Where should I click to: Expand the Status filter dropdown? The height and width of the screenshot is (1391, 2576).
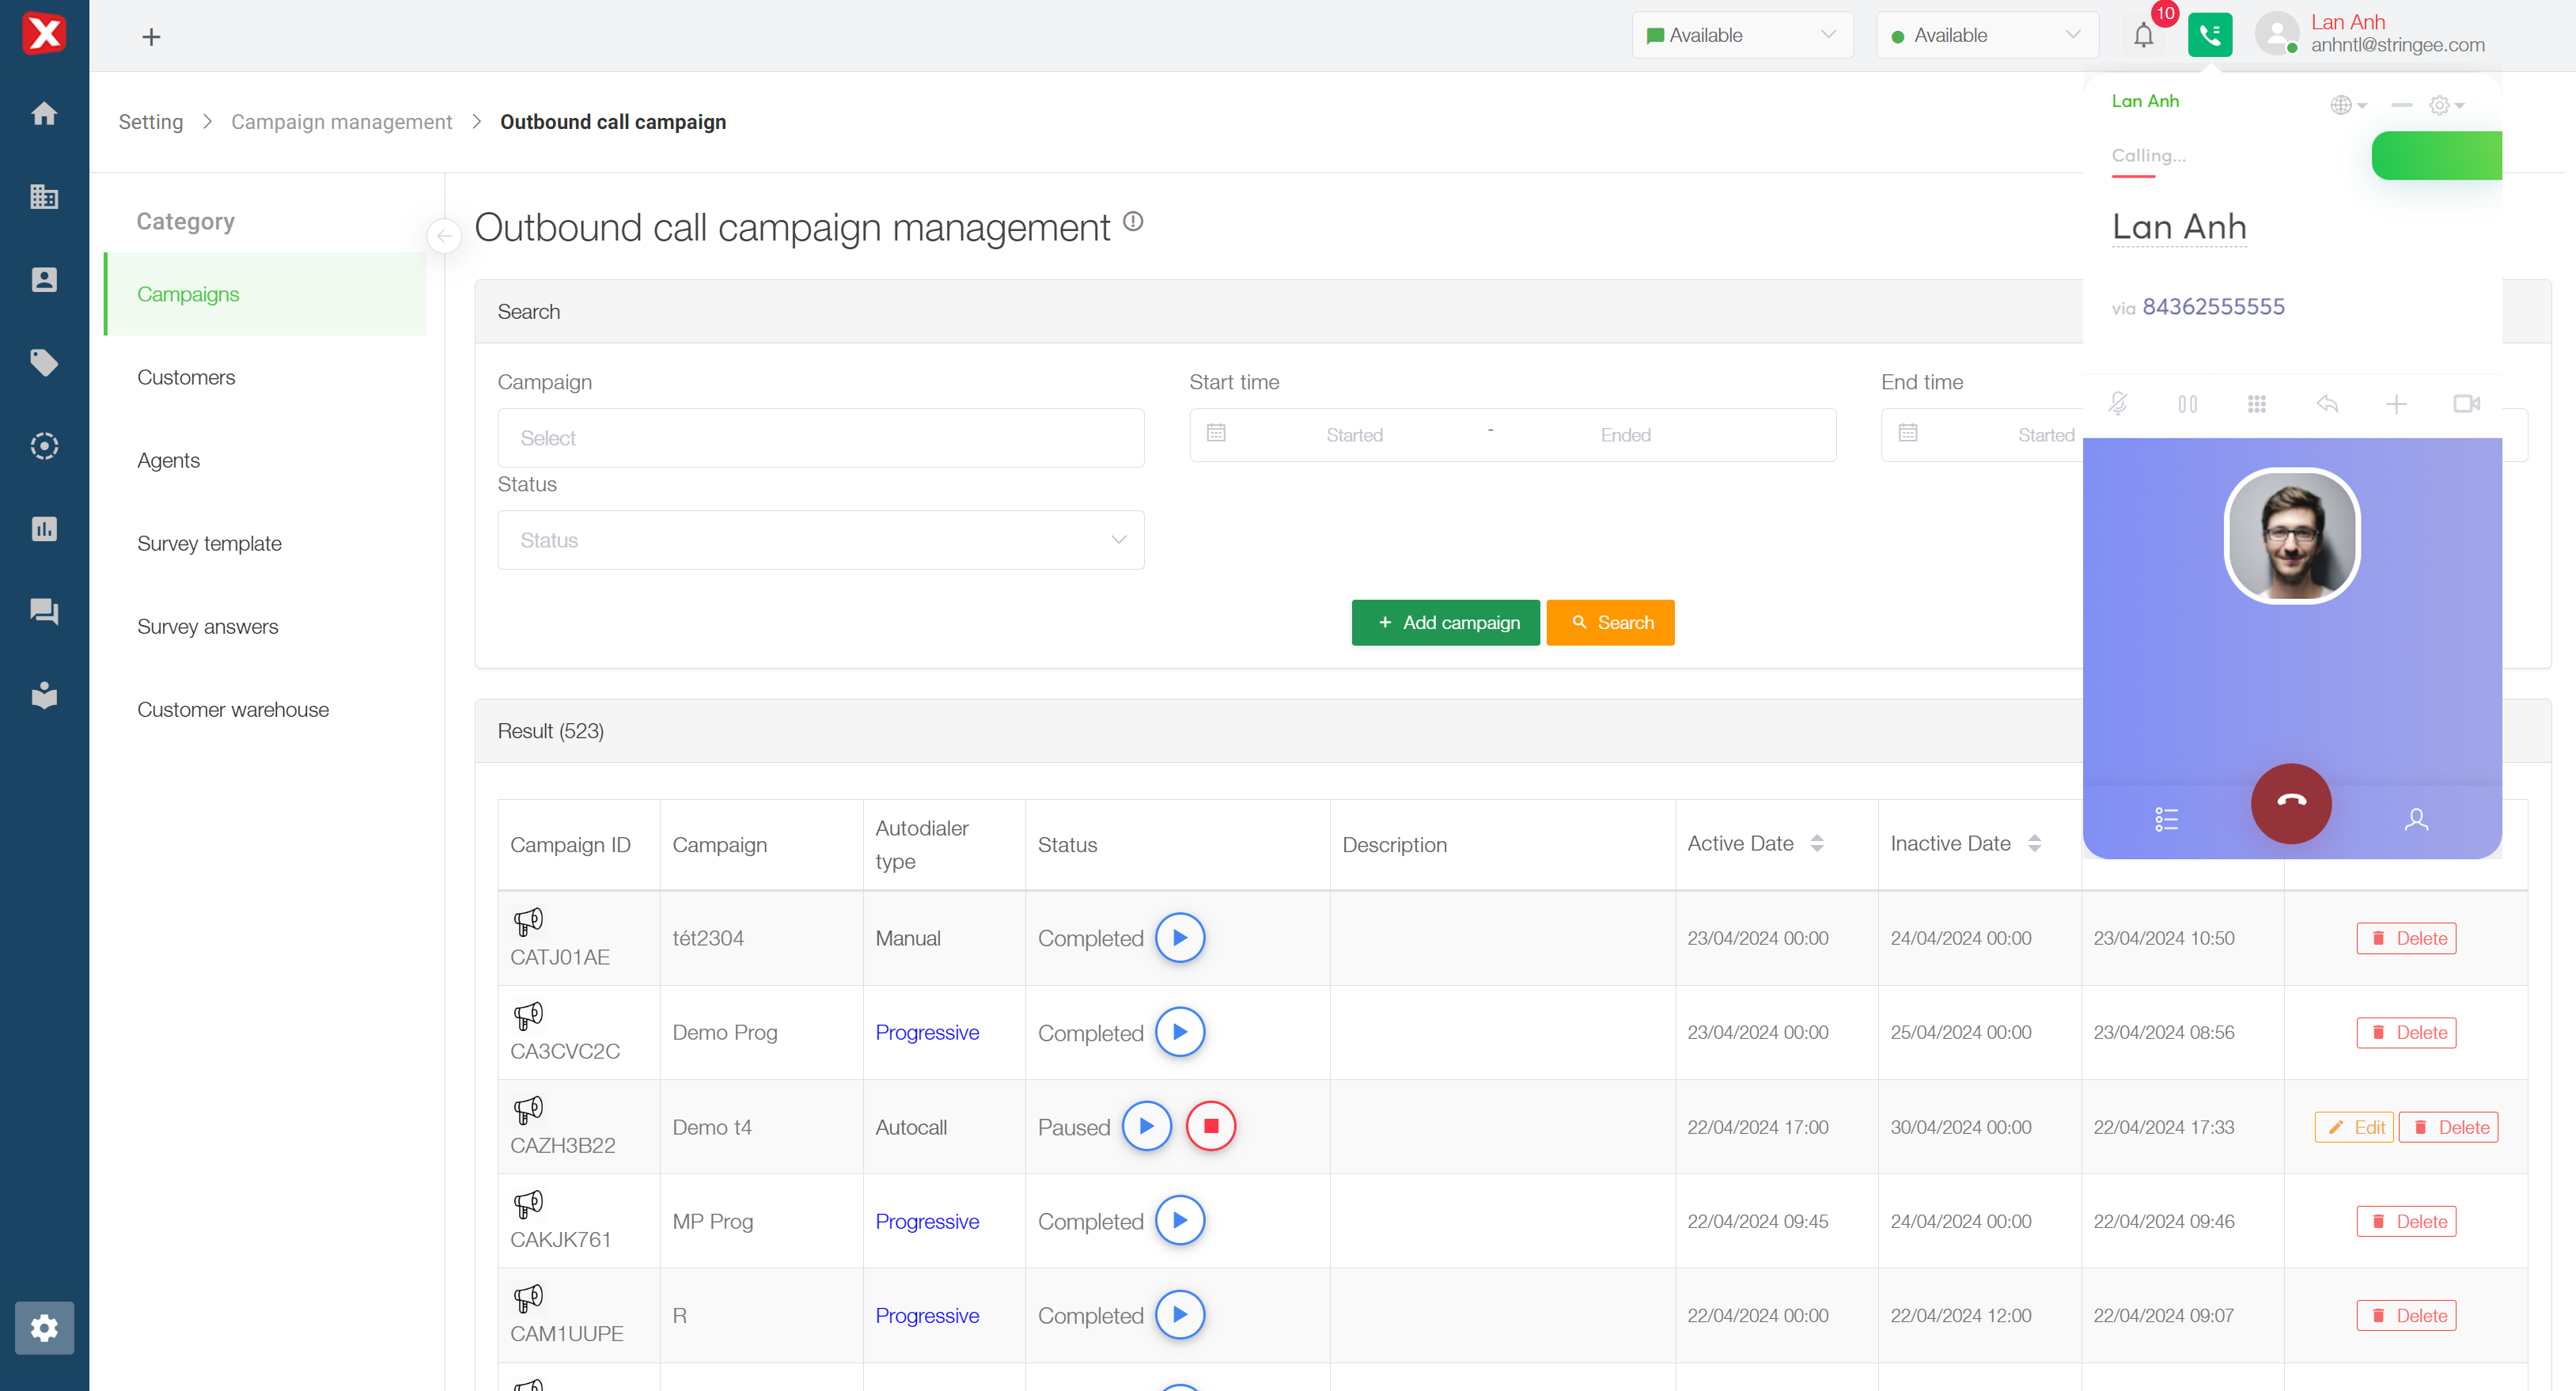click(820, 540)
